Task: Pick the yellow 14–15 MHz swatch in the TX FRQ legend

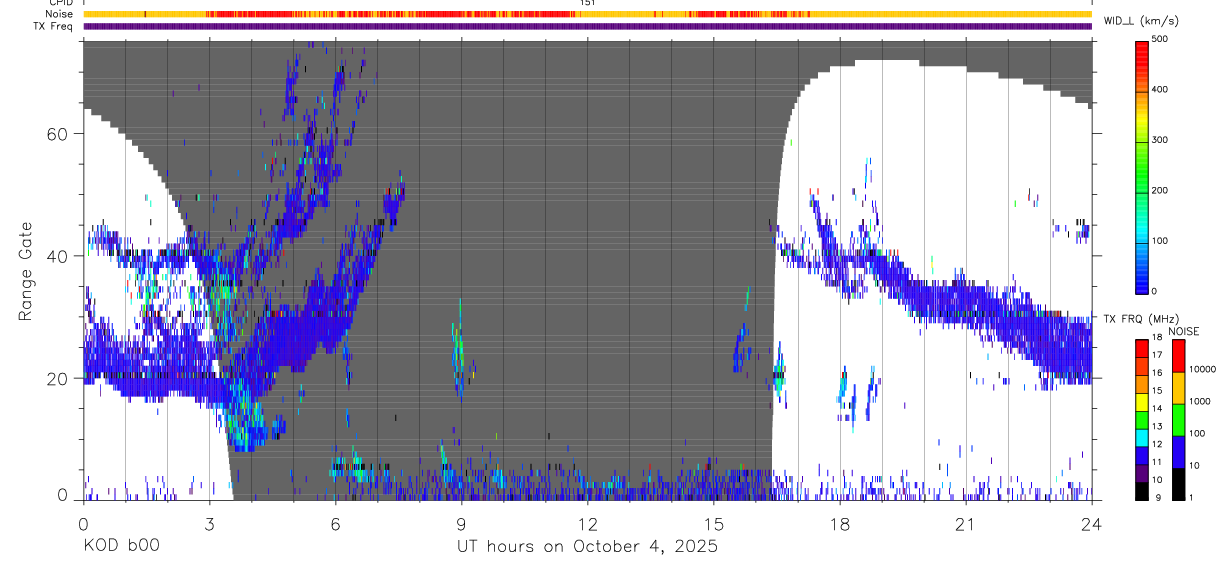Action: tap(1143, 402)
